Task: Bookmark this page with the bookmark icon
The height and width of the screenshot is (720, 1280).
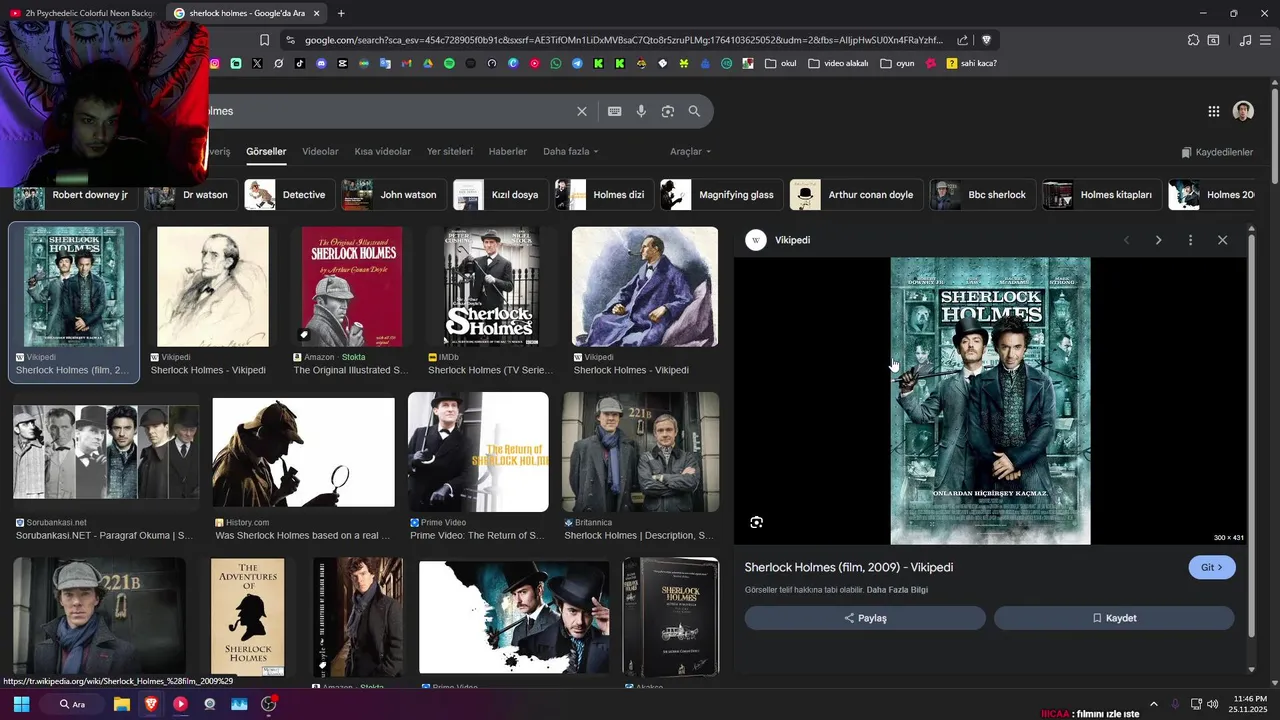Action: click(x=264, y=40)
